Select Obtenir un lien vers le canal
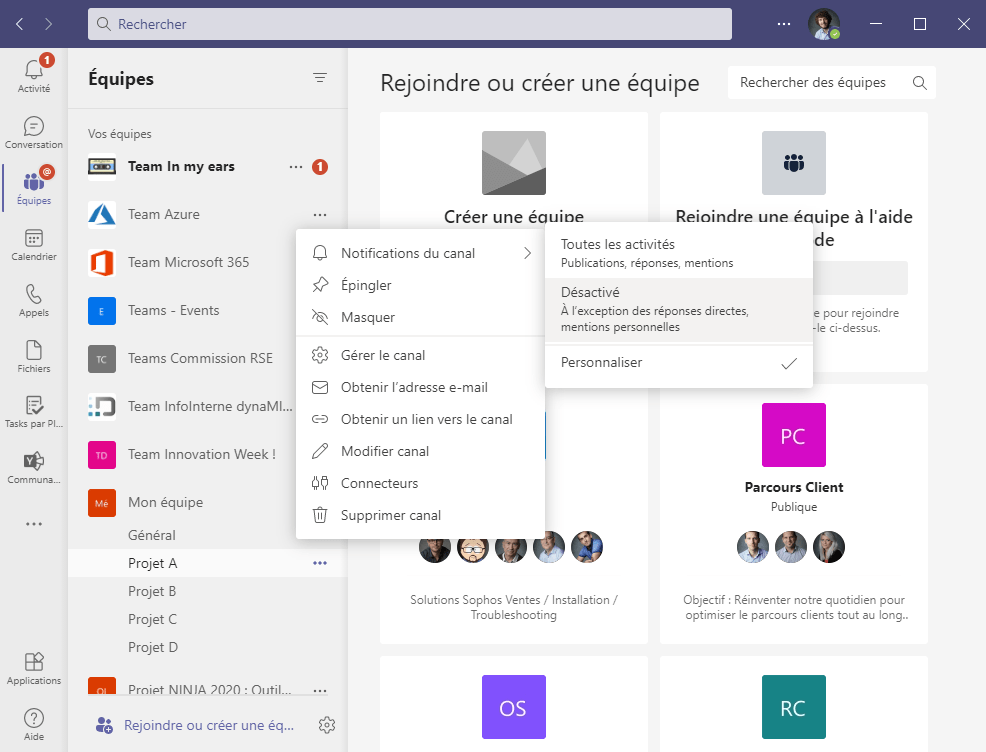The height and width of the screenshot is (752, 986). [x=421, y=419]
